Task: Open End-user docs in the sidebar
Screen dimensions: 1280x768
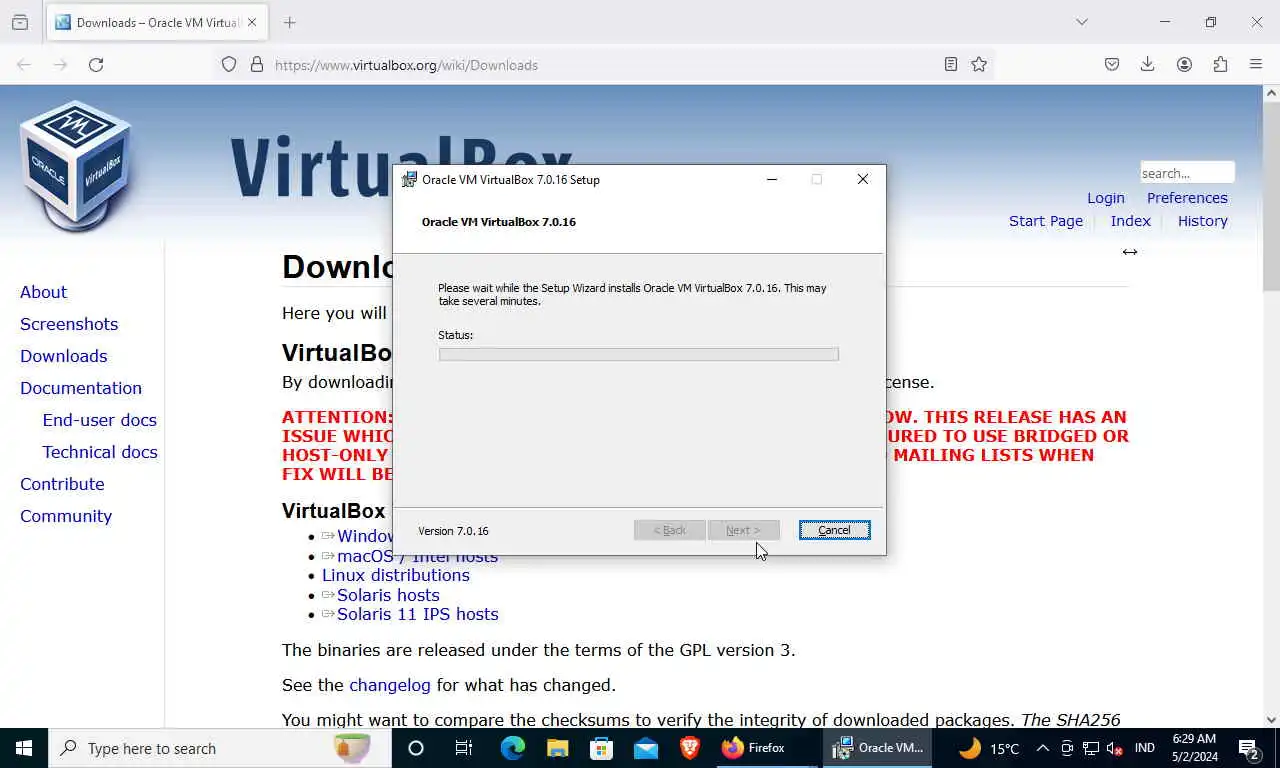Action: click(100, 420)
